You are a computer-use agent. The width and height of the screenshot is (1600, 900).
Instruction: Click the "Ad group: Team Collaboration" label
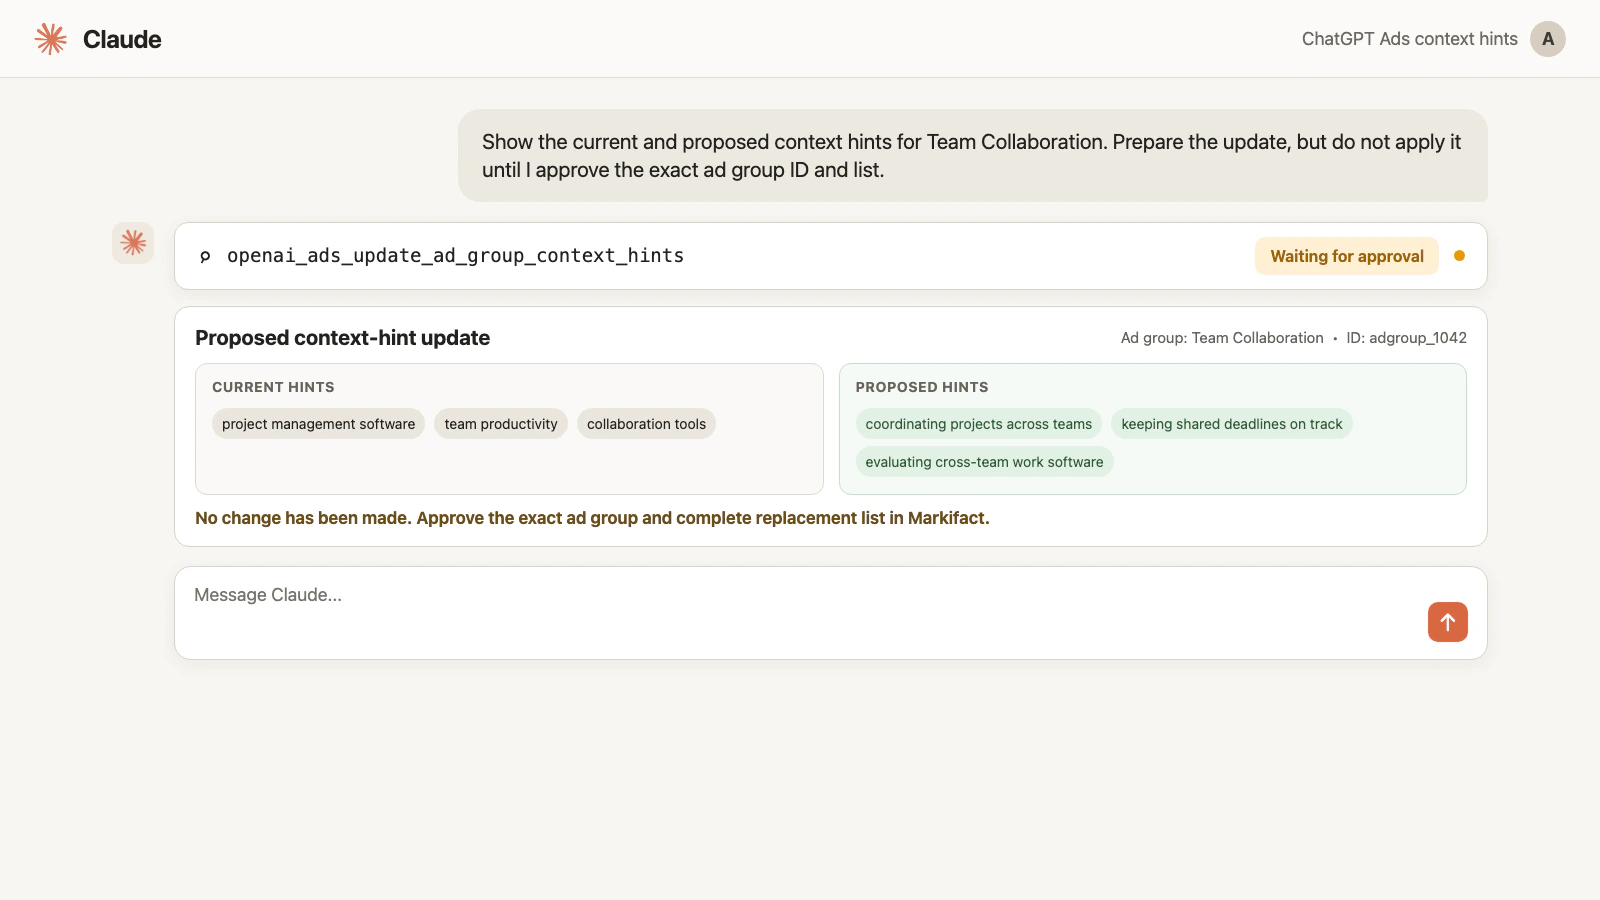(x=1222, y=338)
